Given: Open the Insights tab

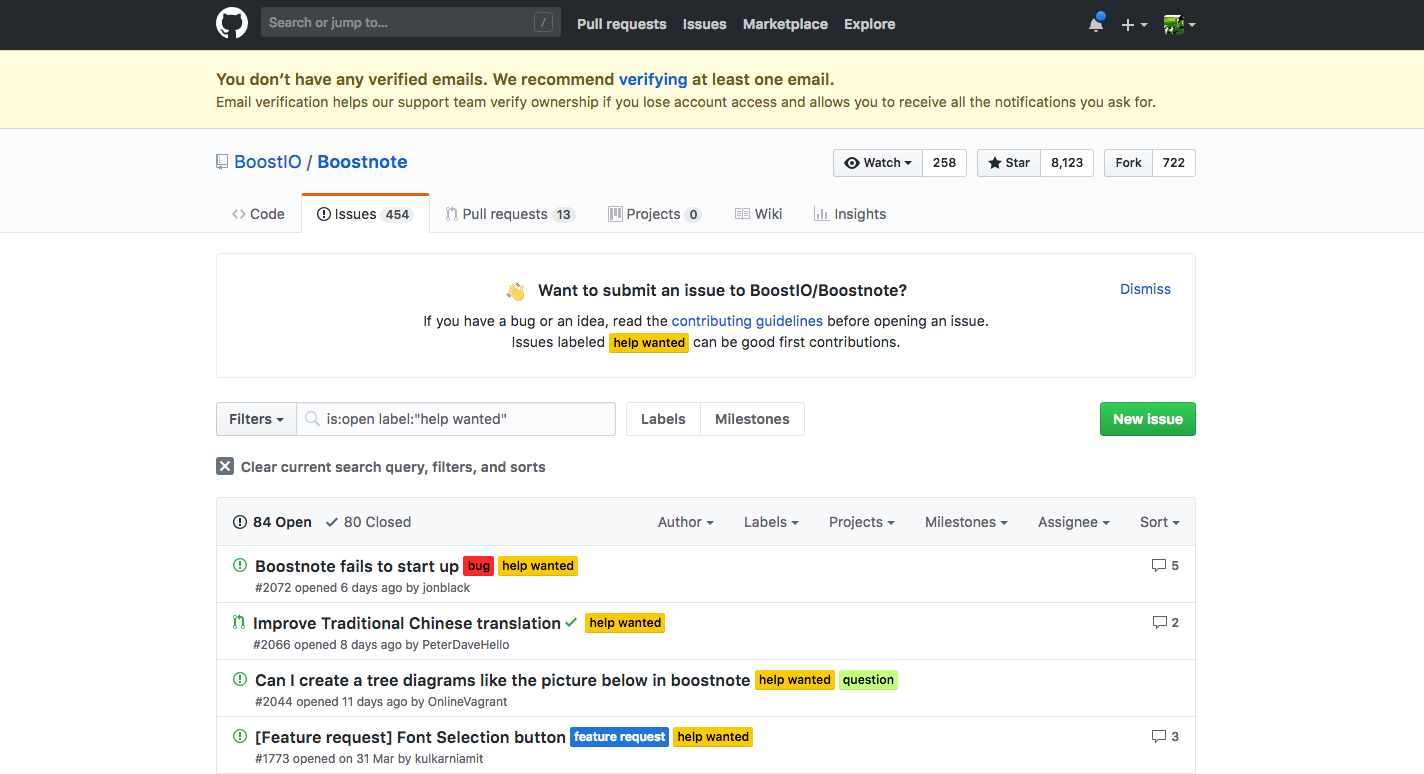Looking at the screenshot, I should coord(850,214).
